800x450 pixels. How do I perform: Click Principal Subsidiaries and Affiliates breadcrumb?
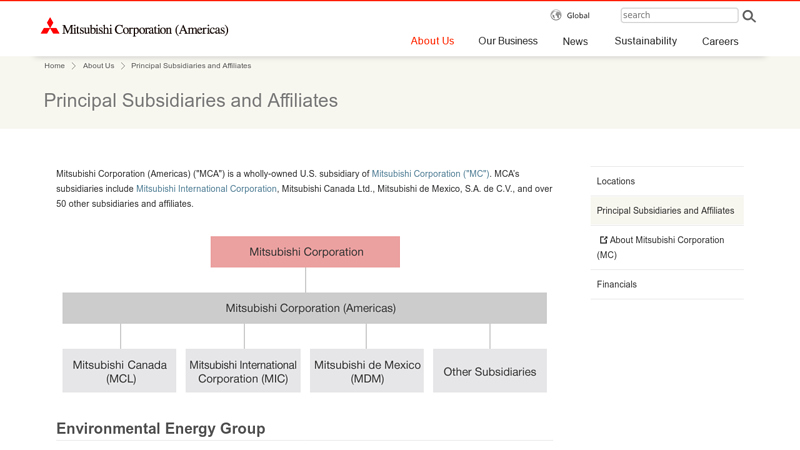191,66
